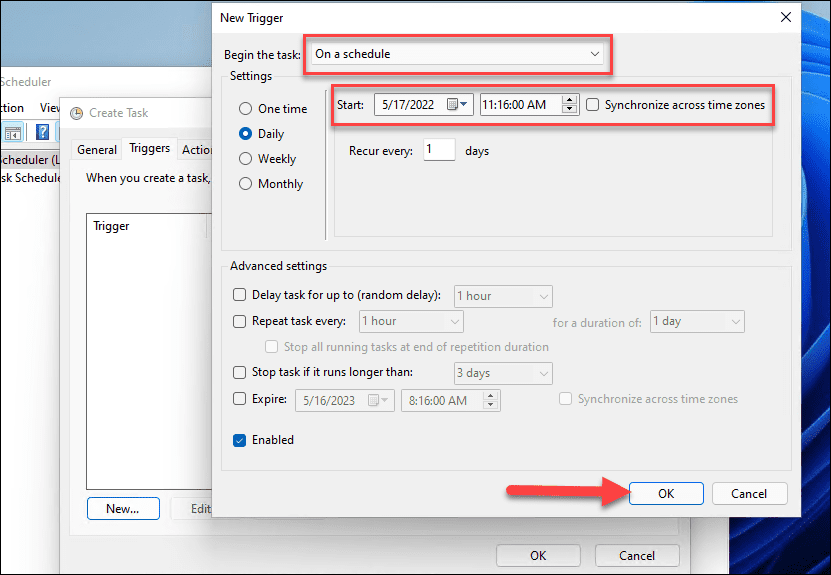Image resolution: width=831 pixels, height=575 pixels.
Task: Check Stop task if it runs longer than
Action: point(239,373)
